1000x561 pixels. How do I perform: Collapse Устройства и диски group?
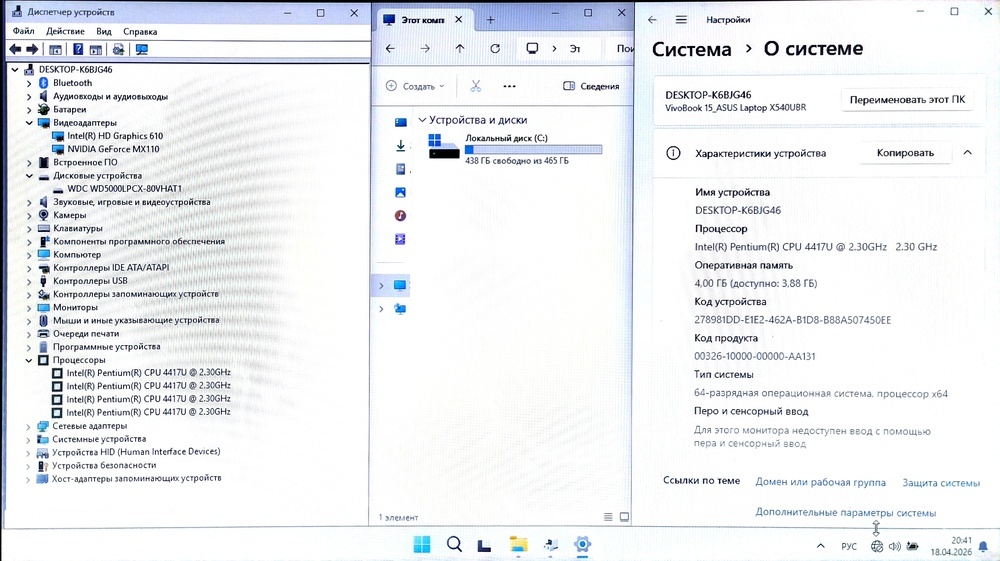pos(422,120)
